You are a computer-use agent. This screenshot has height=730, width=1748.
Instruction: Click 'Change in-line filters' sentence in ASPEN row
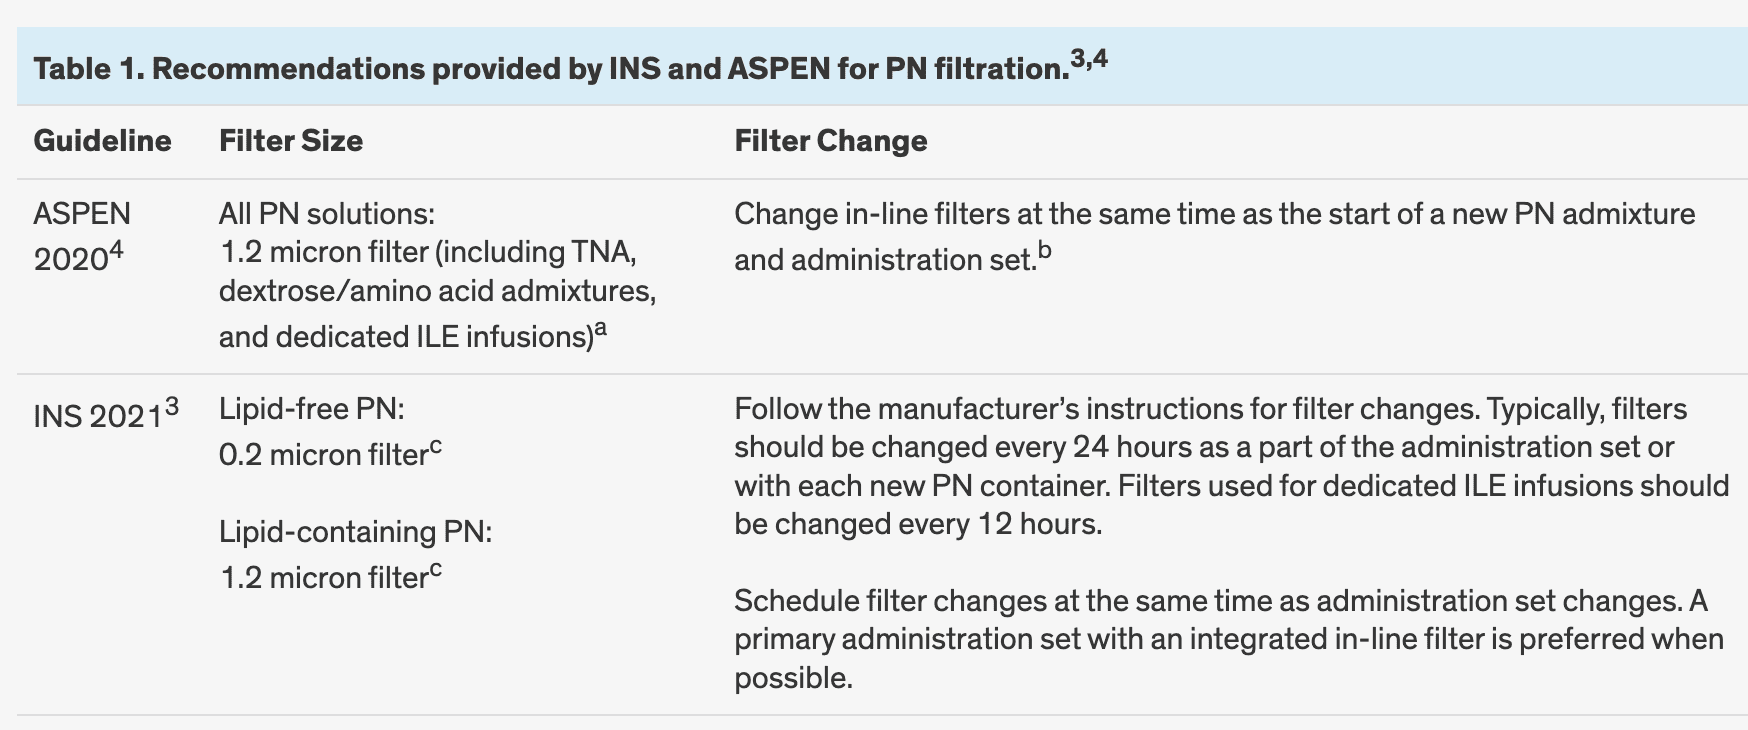click(1215, 236)
